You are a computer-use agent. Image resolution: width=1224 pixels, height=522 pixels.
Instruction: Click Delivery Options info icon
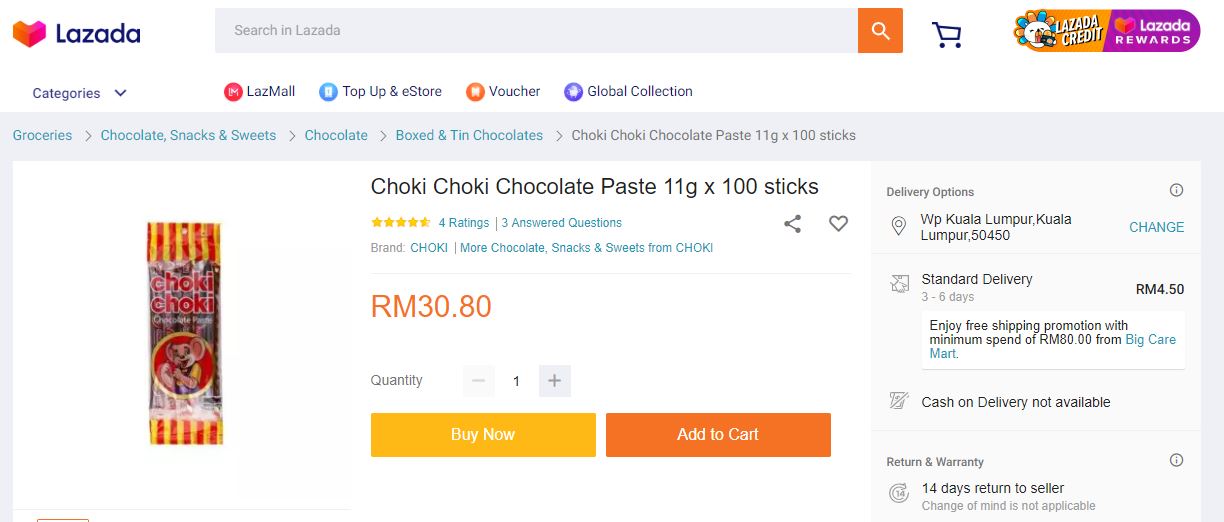(x=1176, y=190)
